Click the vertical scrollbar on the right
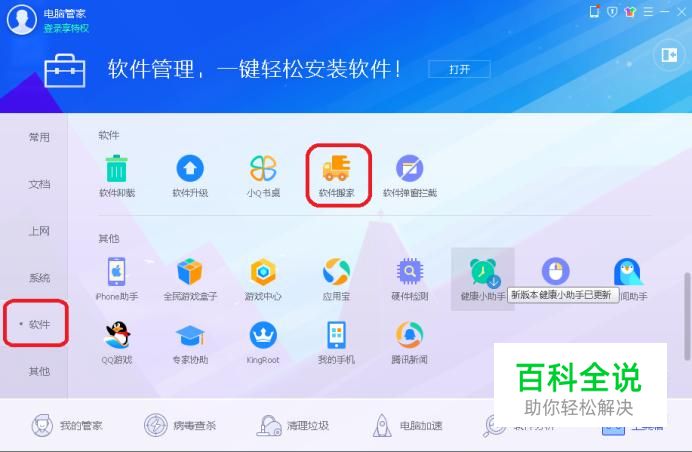The width and height of the screenshot is (692, 452). [x=687, y=316]
